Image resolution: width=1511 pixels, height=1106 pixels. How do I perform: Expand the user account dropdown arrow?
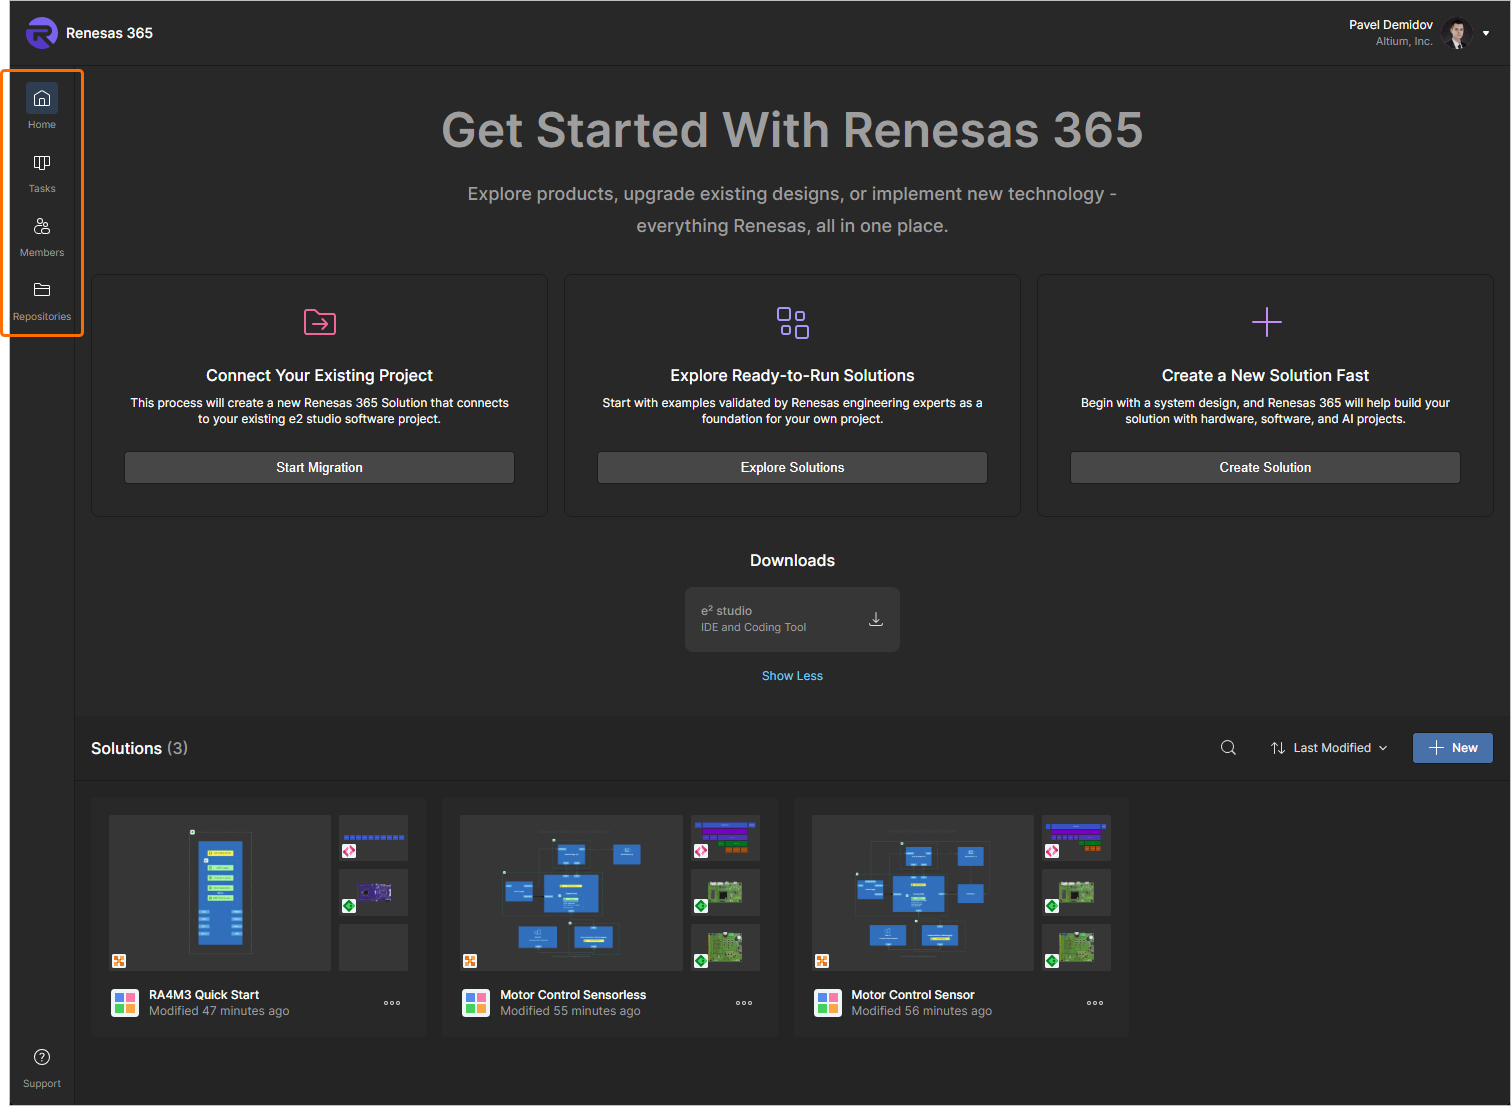1486,33
